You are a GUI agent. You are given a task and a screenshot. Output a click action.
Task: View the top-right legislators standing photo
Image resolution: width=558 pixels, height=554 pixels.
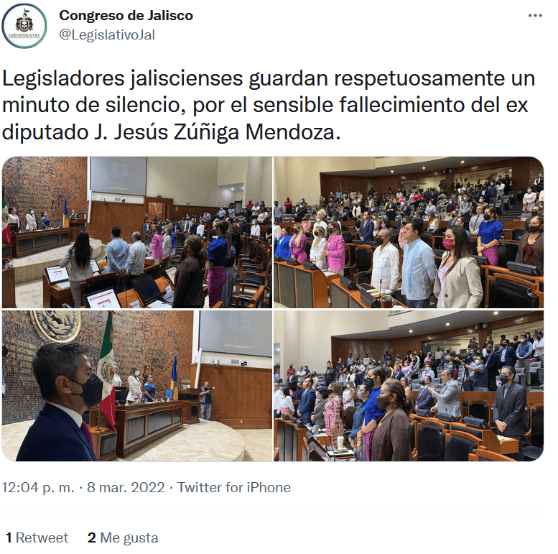[409, 232]
